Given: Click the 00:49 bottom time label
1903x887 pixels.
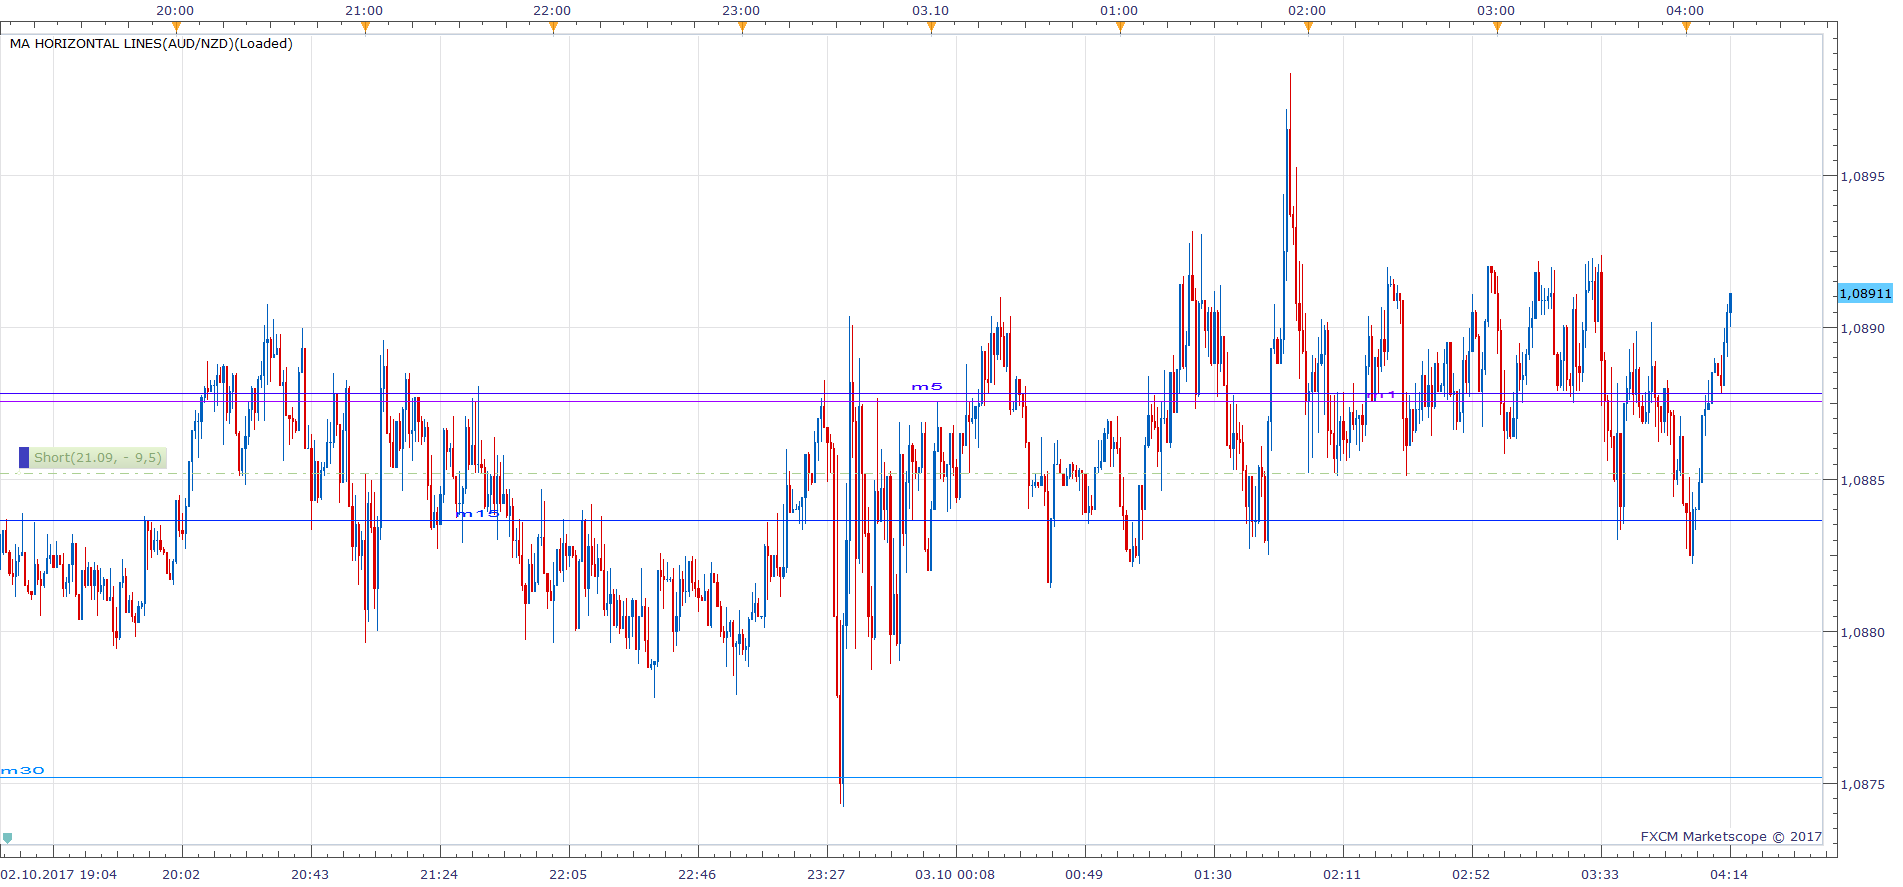Looking at the screenshot, I should pos(1084,874).
